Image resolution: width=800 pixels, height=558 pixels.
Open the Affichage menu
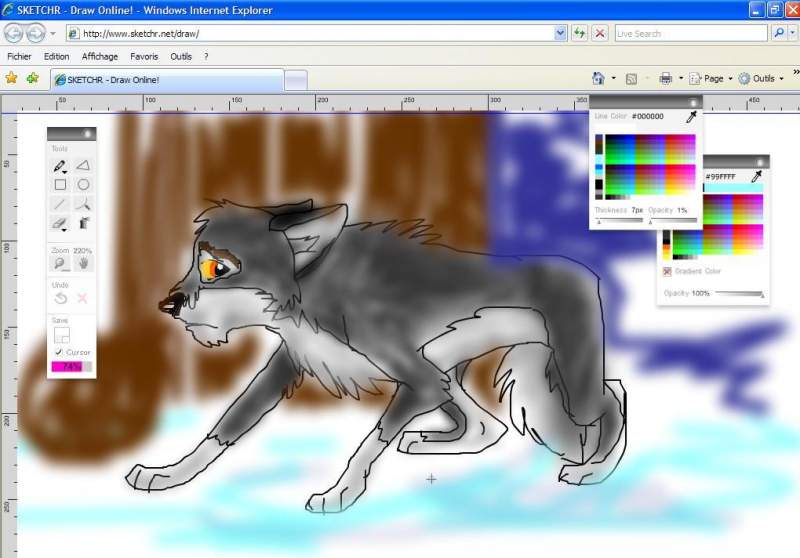[x=99, y=57]
